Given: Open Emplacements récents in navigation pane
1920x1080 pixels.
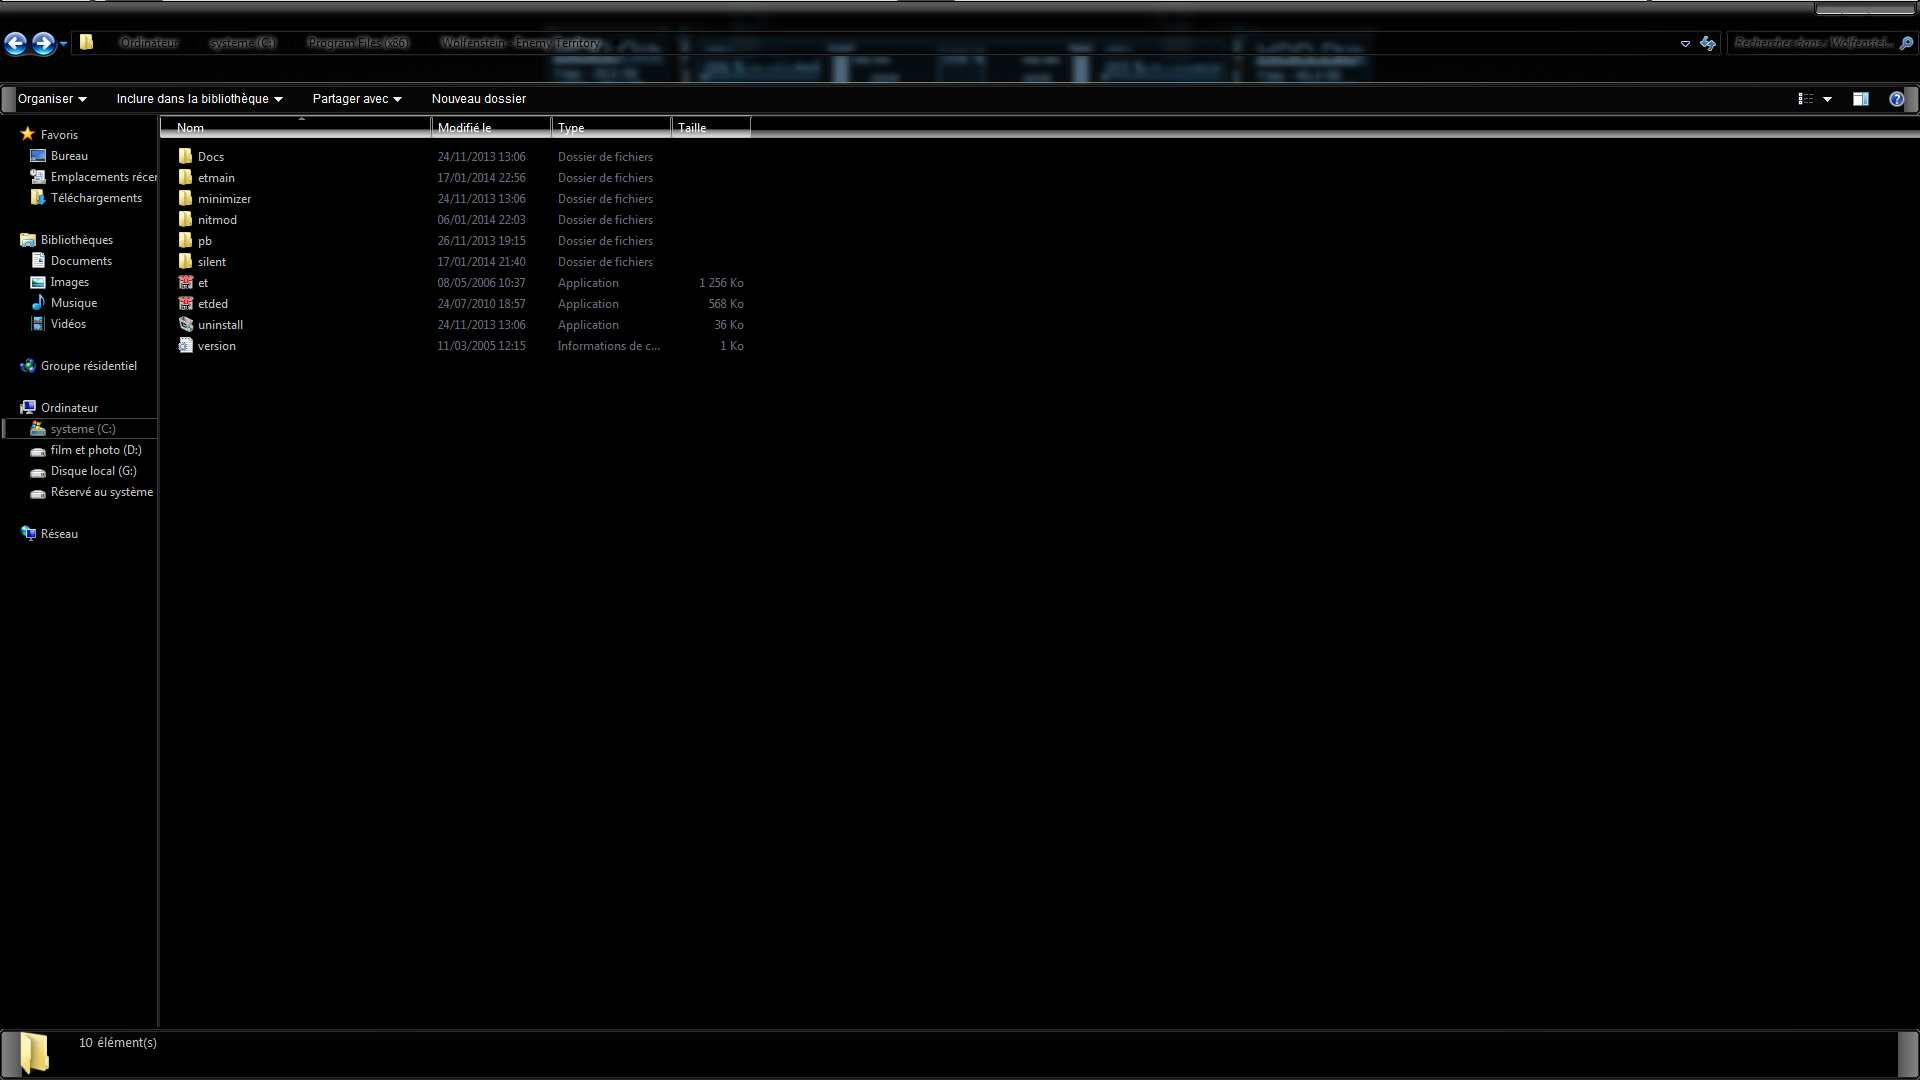Looking at the screenshot, I should coord(104,177).
